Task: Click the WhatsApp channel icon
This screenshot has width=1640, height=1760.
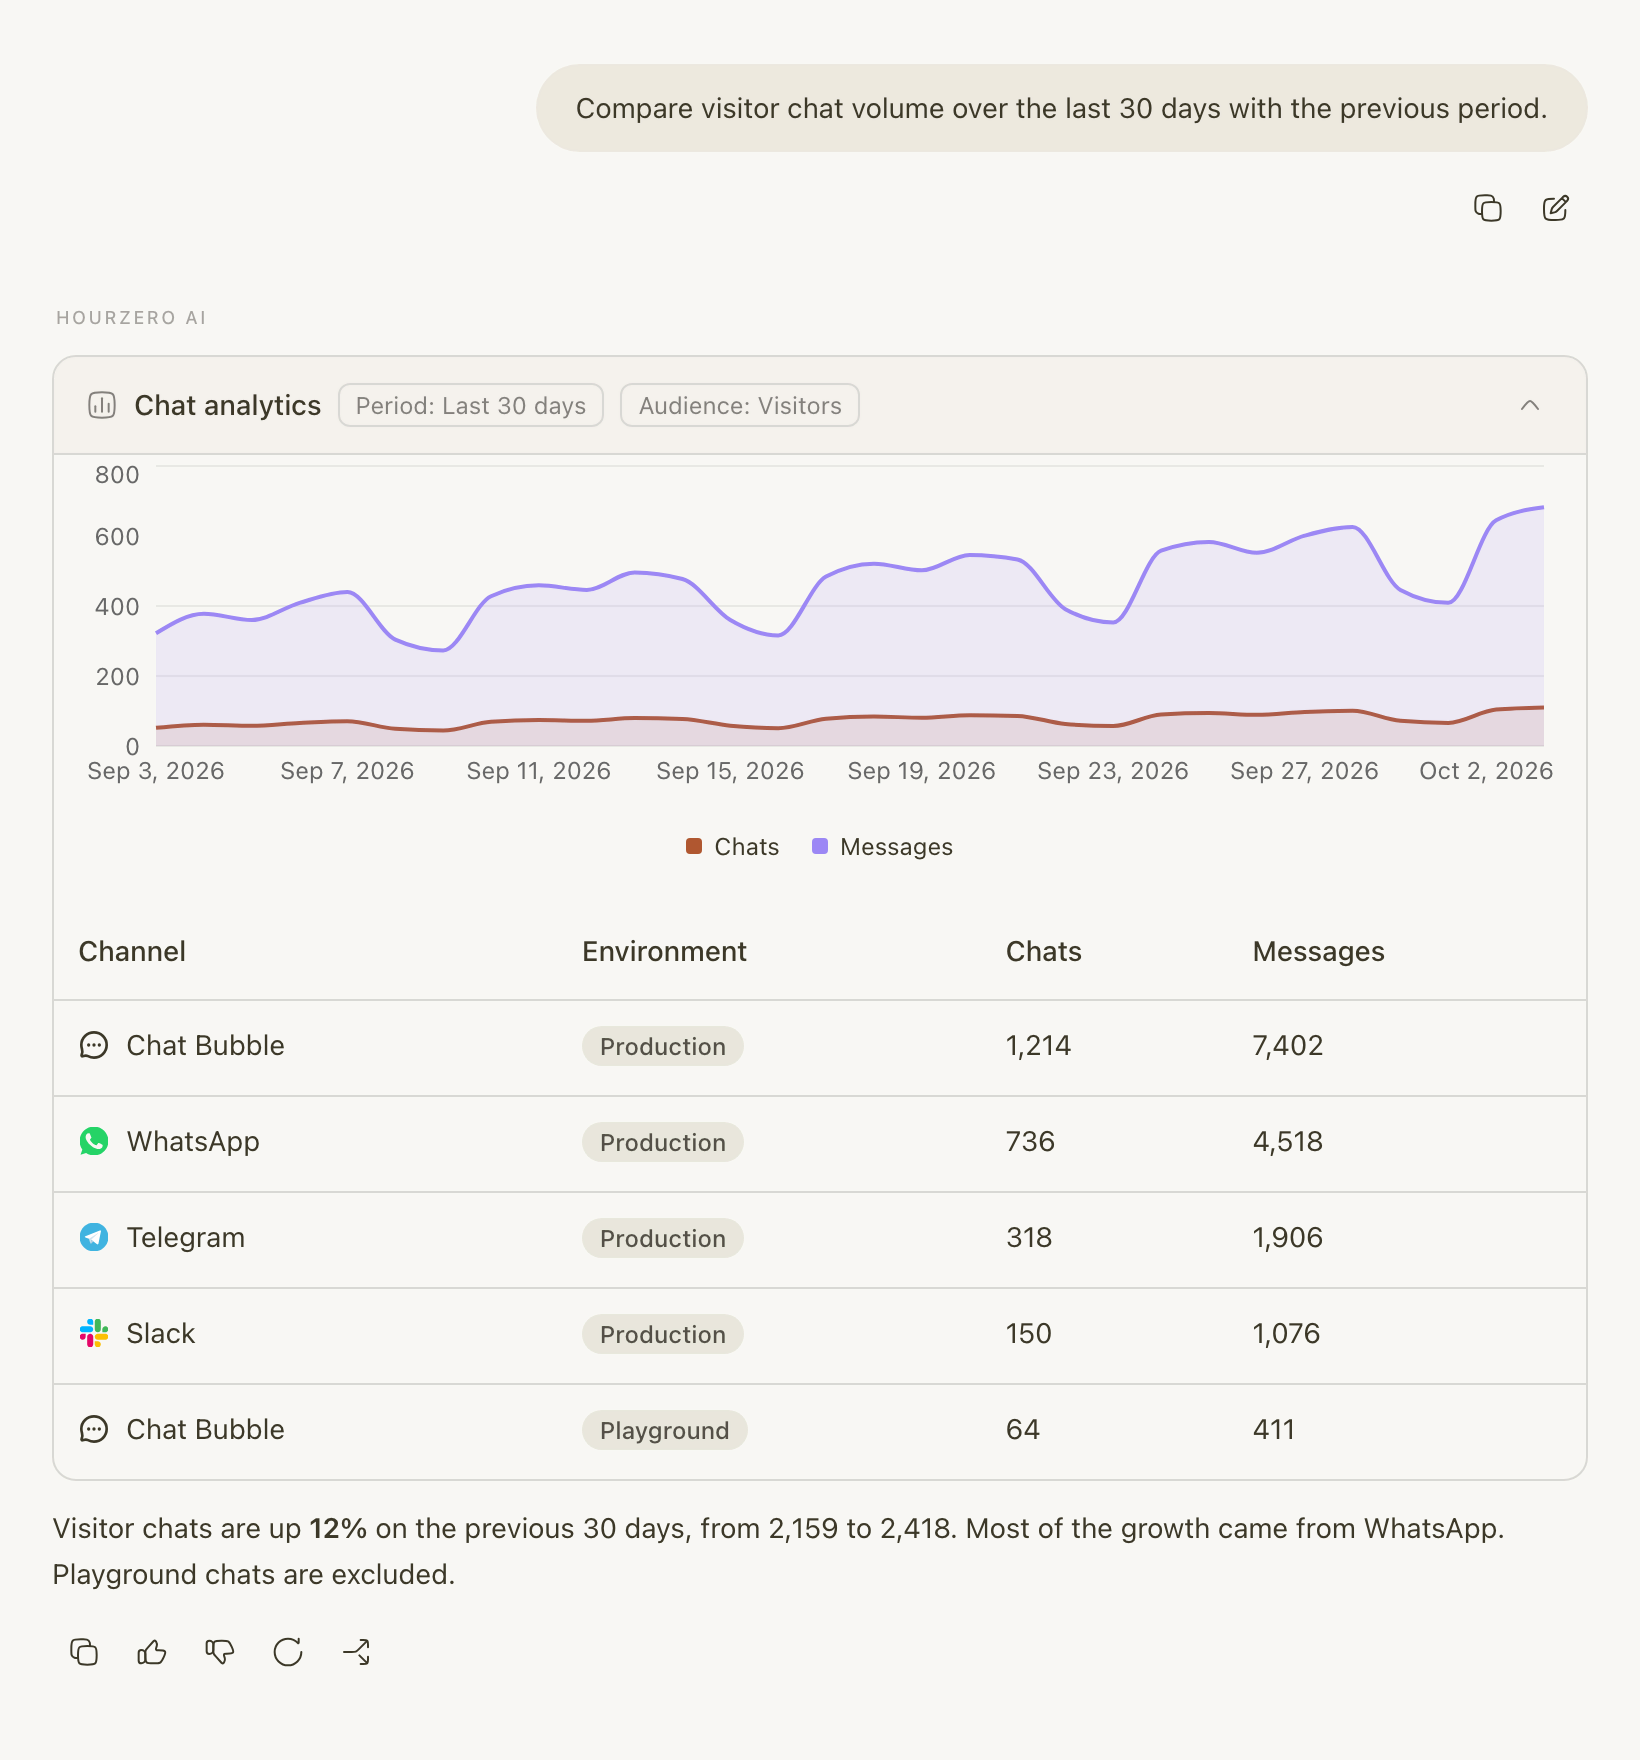Action: click(x=94, y=1142)
